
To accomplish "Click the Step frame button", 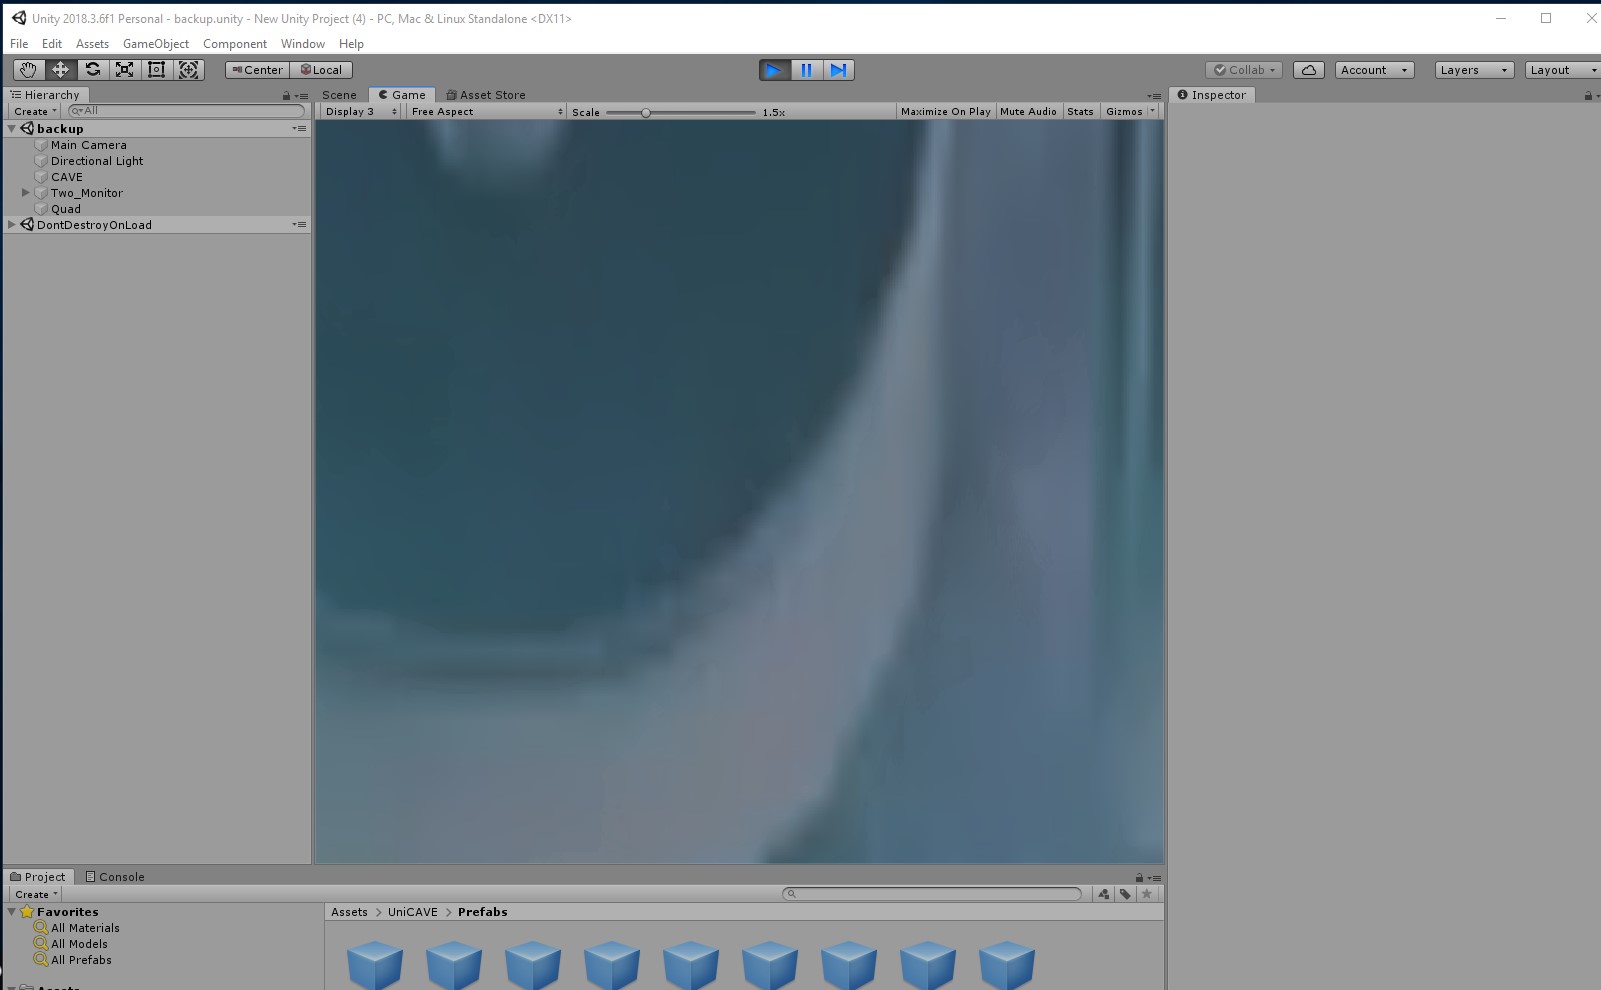I will tap(838, 70).
